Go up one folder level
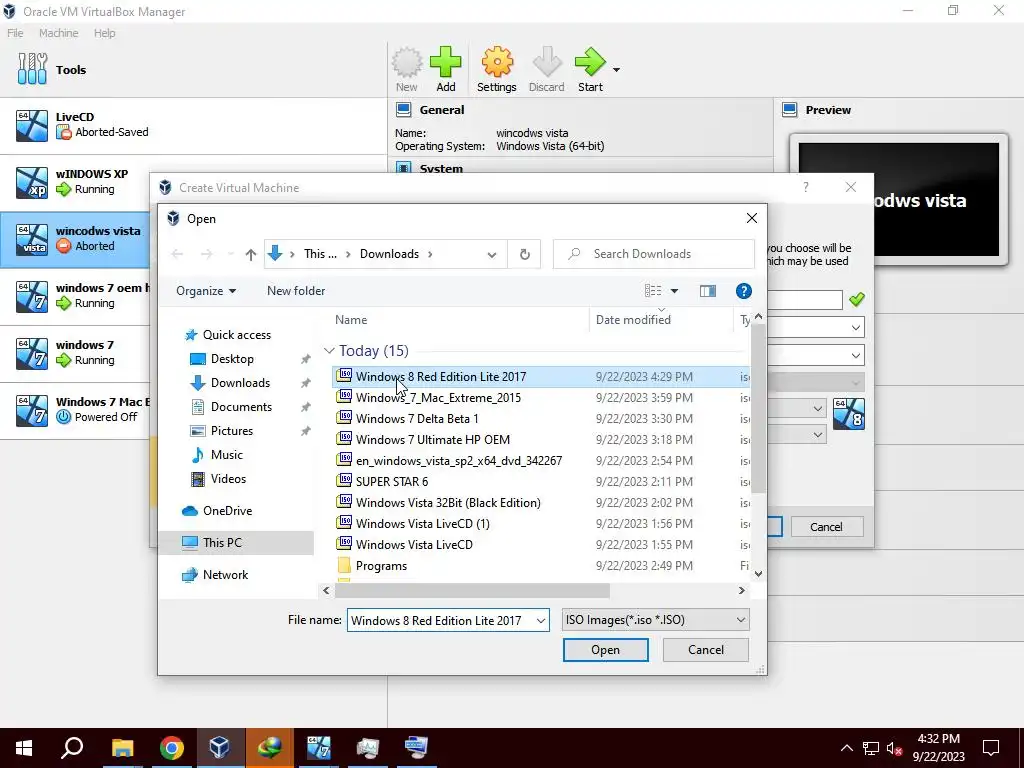 251,254
